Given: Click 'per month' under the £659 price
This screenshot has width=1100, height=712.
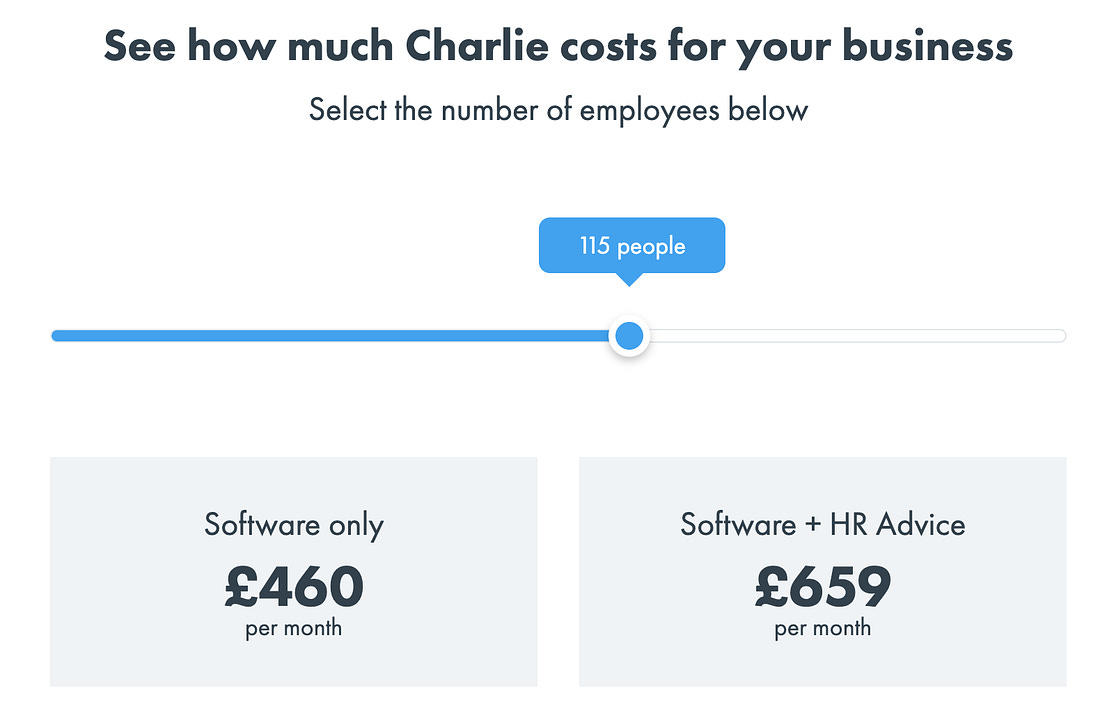Looking at the screenshot, I should coord(823,628).
